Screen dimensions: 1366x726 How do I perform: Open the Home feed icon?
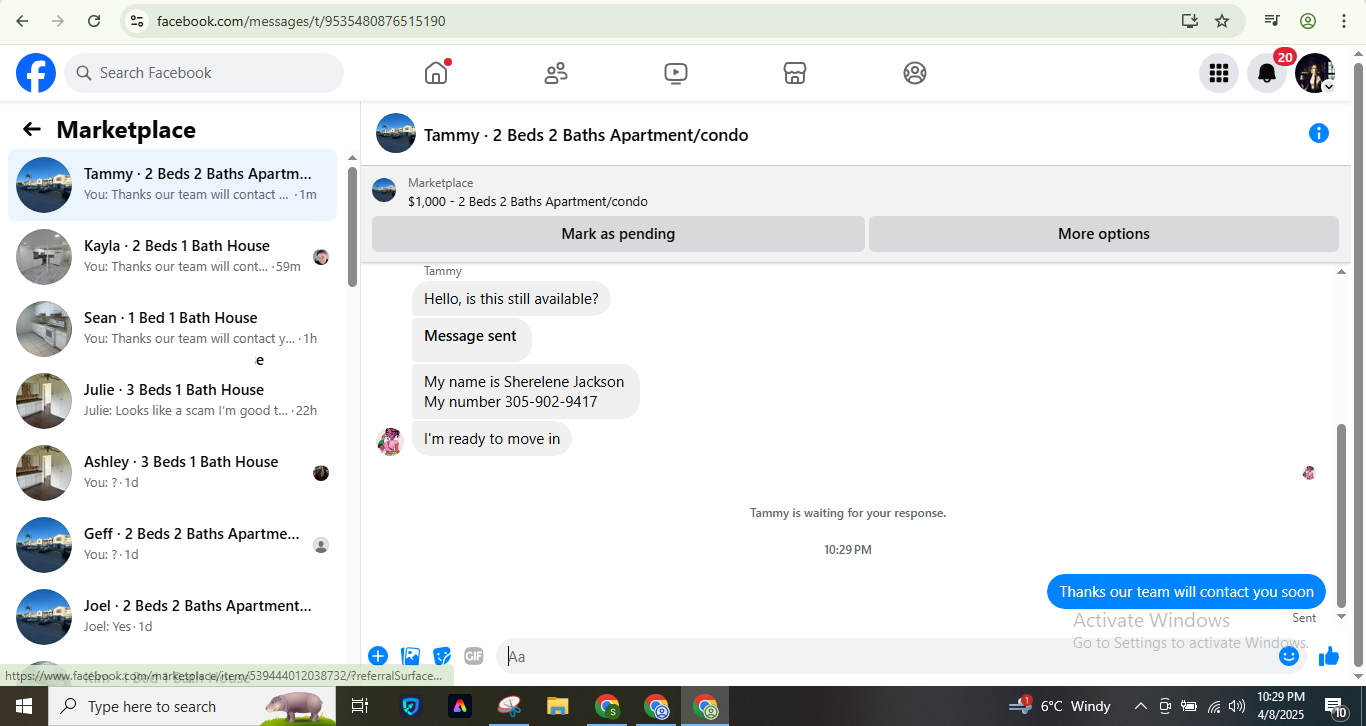[x=436, y=73]
